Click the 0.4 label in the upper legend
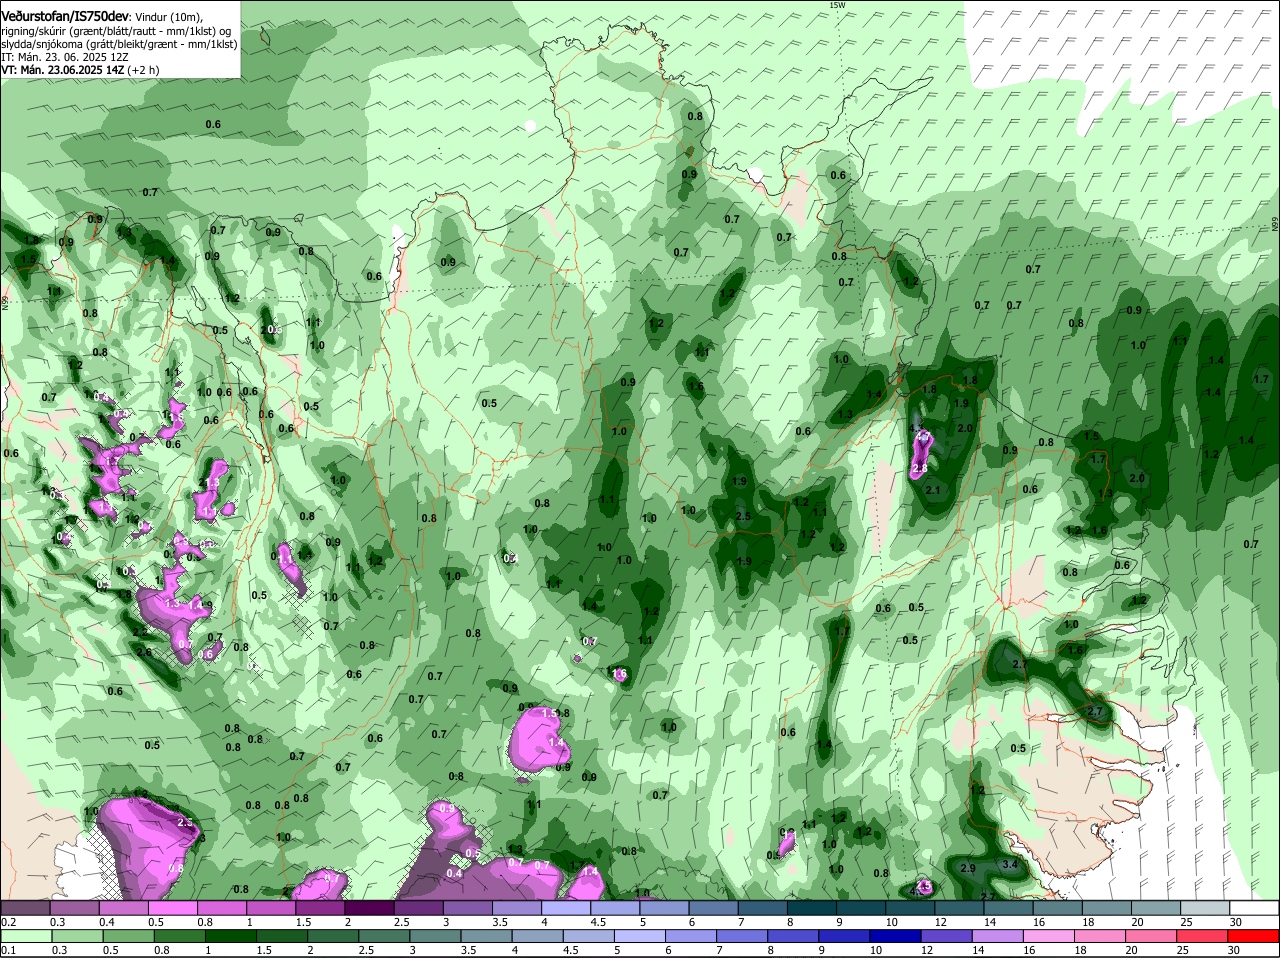The height and width of the screenshot is (958, 1280). (x=108, y=922)
